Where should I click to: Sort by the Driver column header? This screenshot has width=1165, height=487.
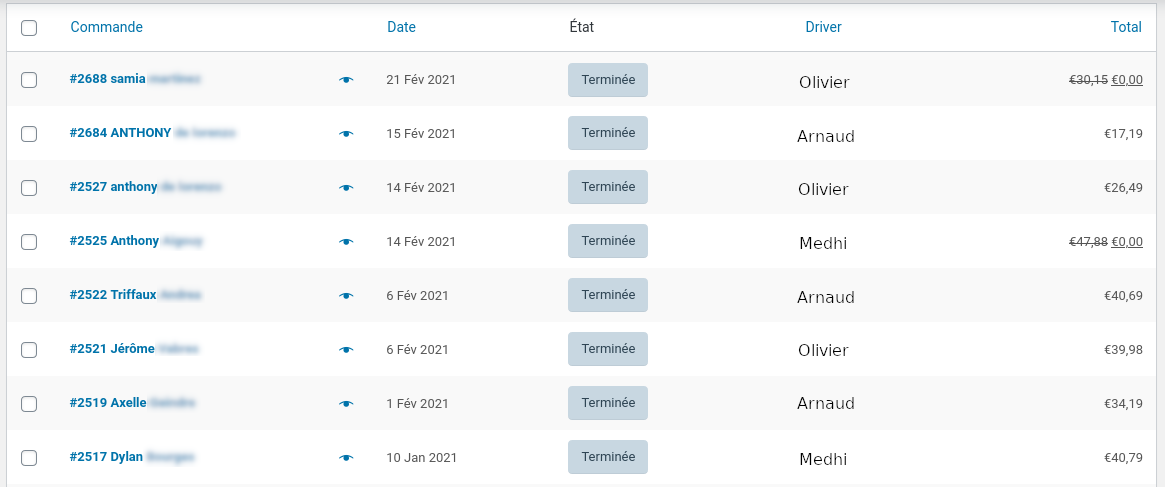tap(823, 28)
